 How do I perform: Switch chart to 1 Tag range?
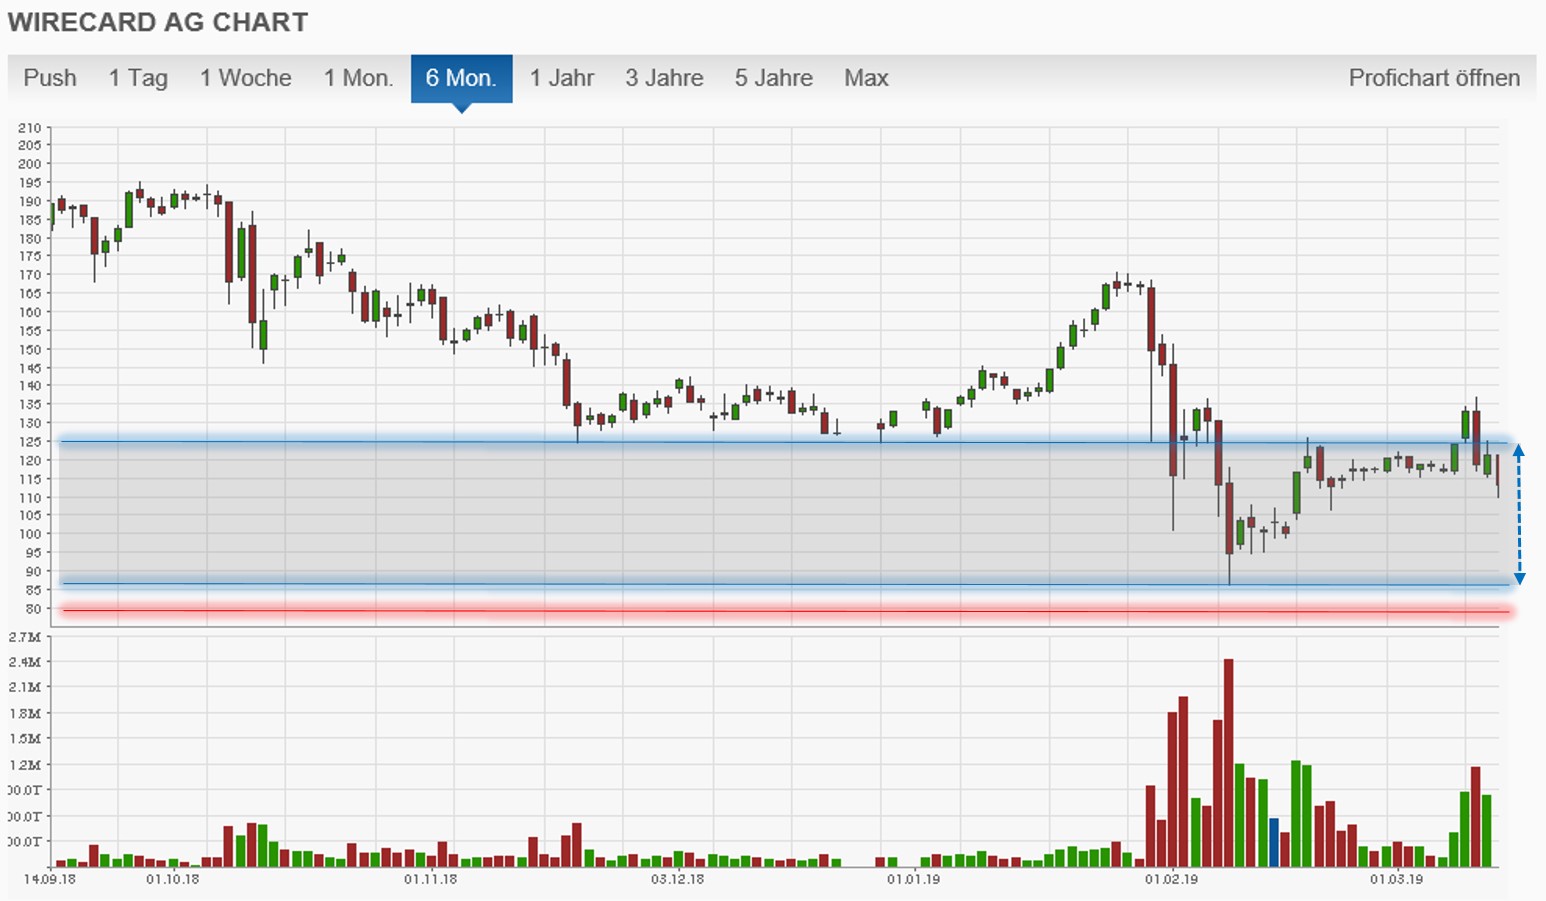138,78
